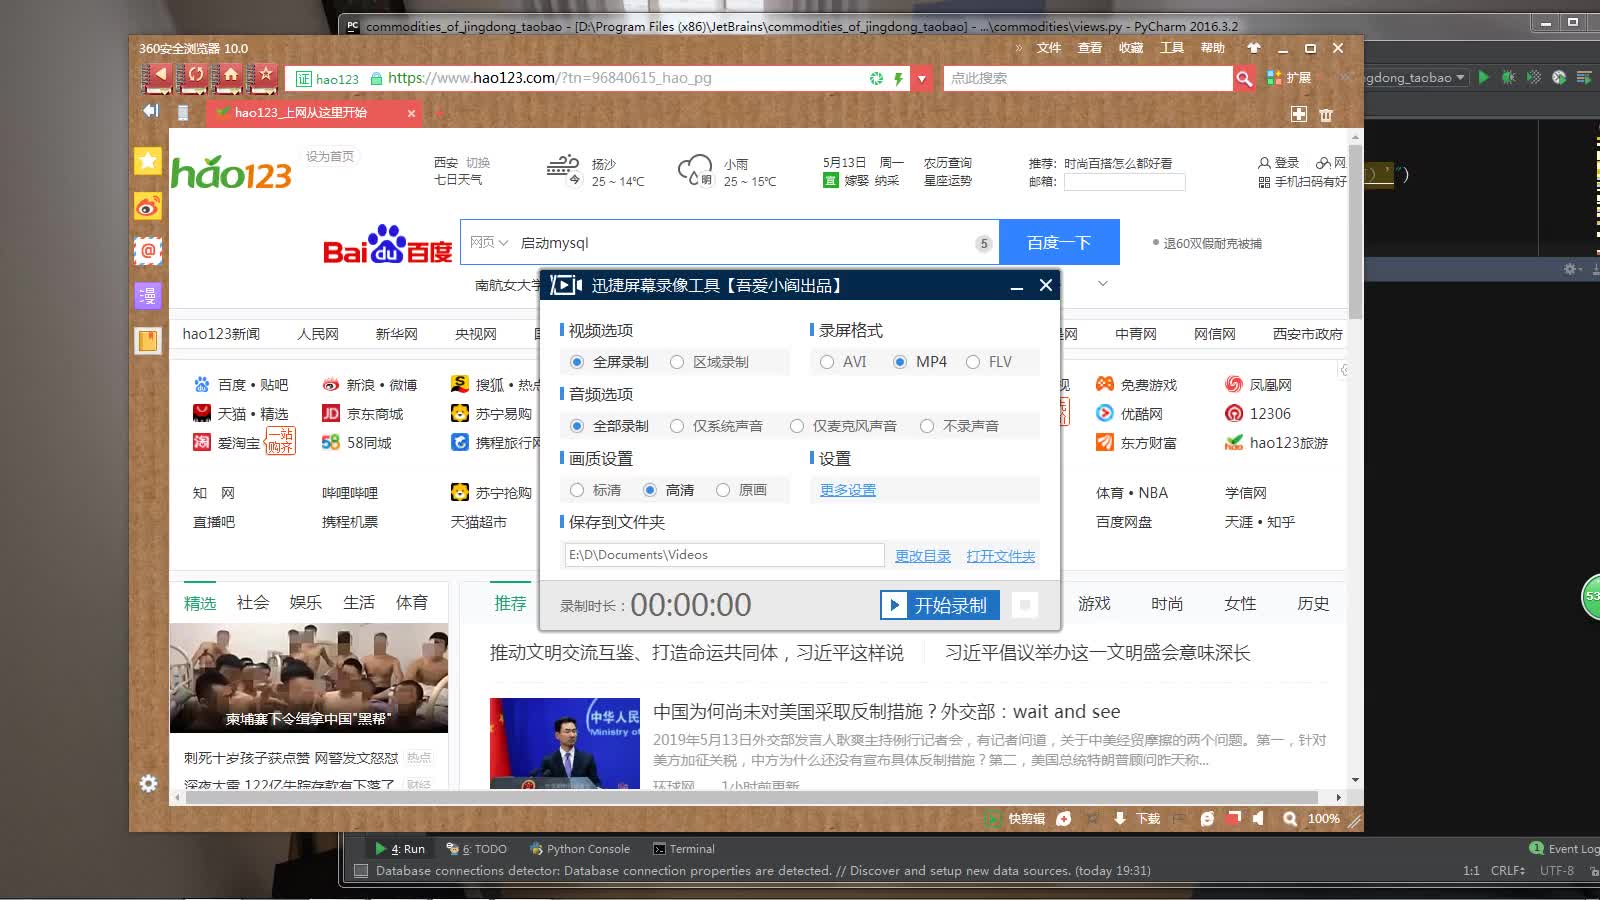Viewport: 1600px width, 900px height.
Task: Click the 更多设置 link
Action: pyautogui.click(x=848, y=490)
